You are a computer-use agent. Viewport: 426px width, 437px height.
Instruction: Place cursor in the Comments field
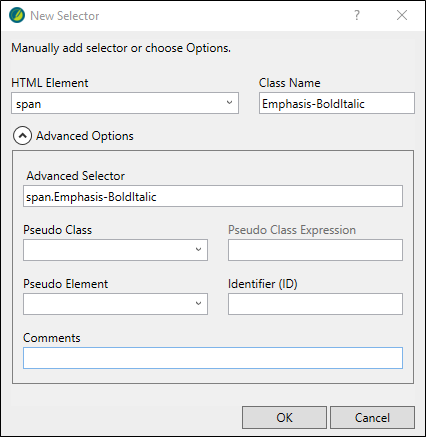[x=213, y=358]
